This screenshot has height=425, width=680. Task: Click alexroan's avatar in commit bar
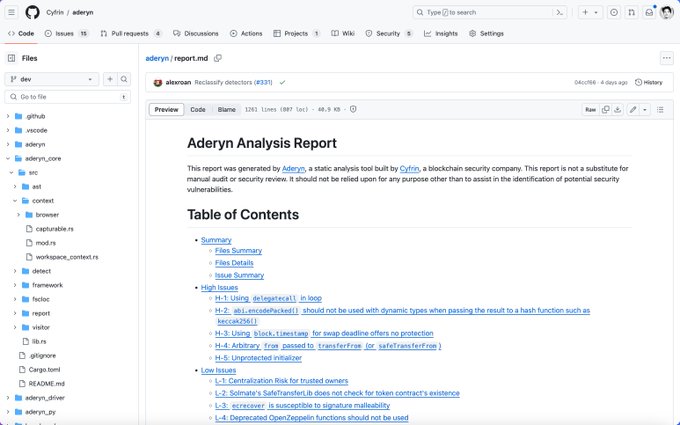point(158,82)
